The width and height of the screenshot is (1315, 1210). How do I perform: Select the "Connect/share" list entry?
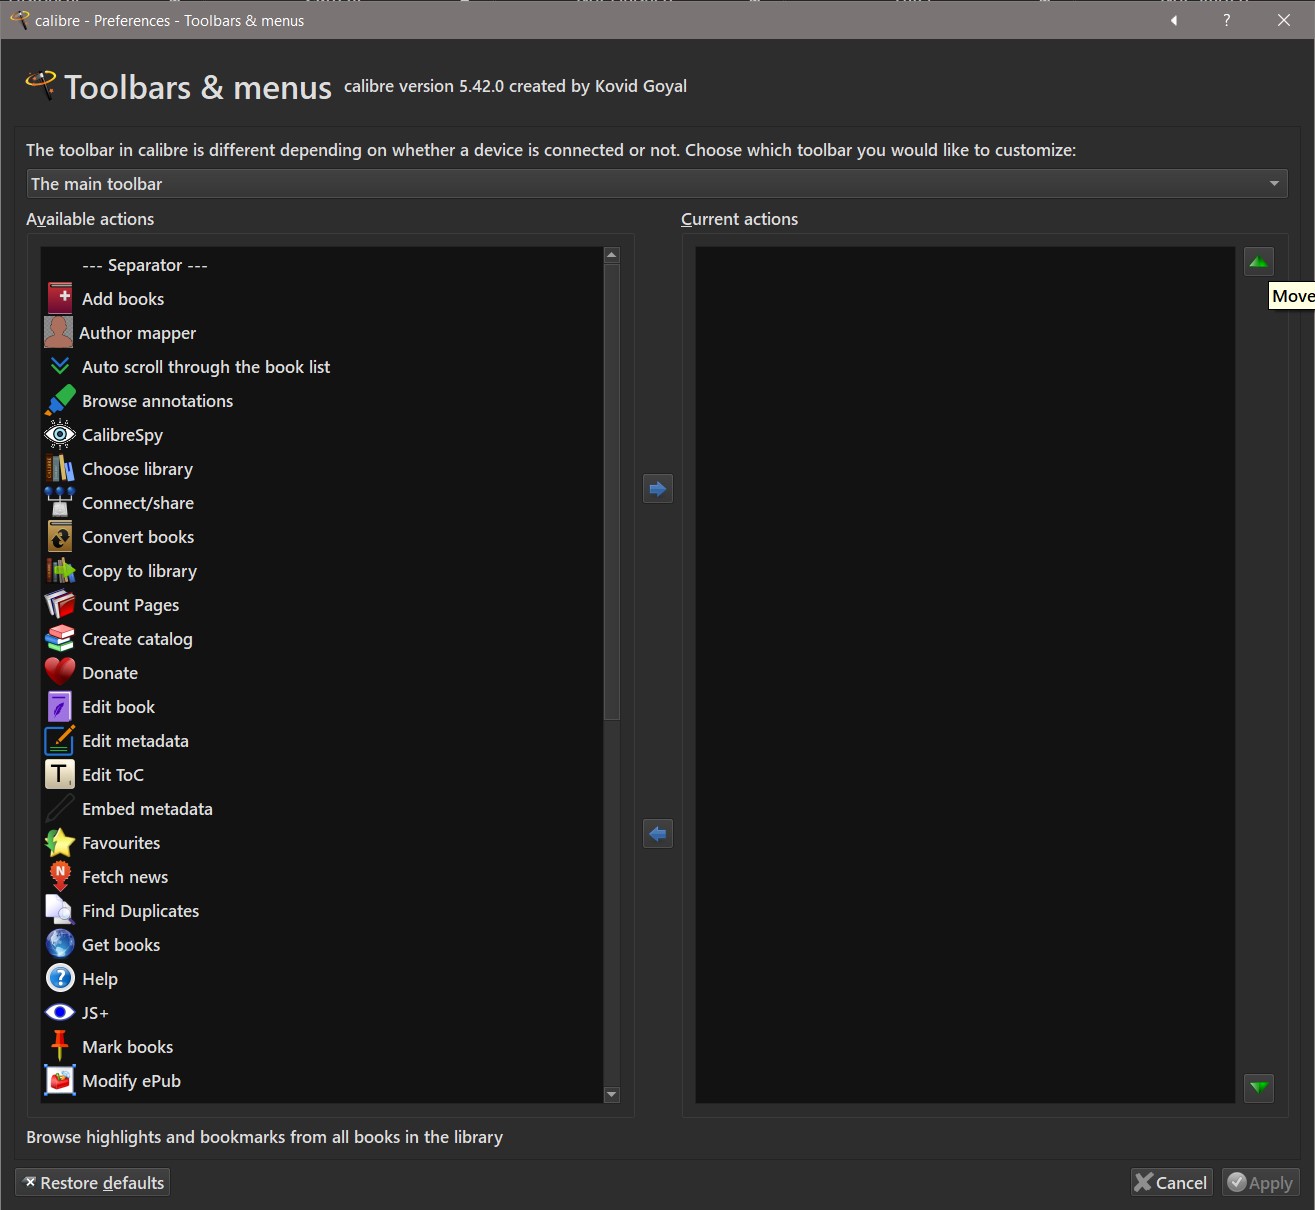[322, 503]
